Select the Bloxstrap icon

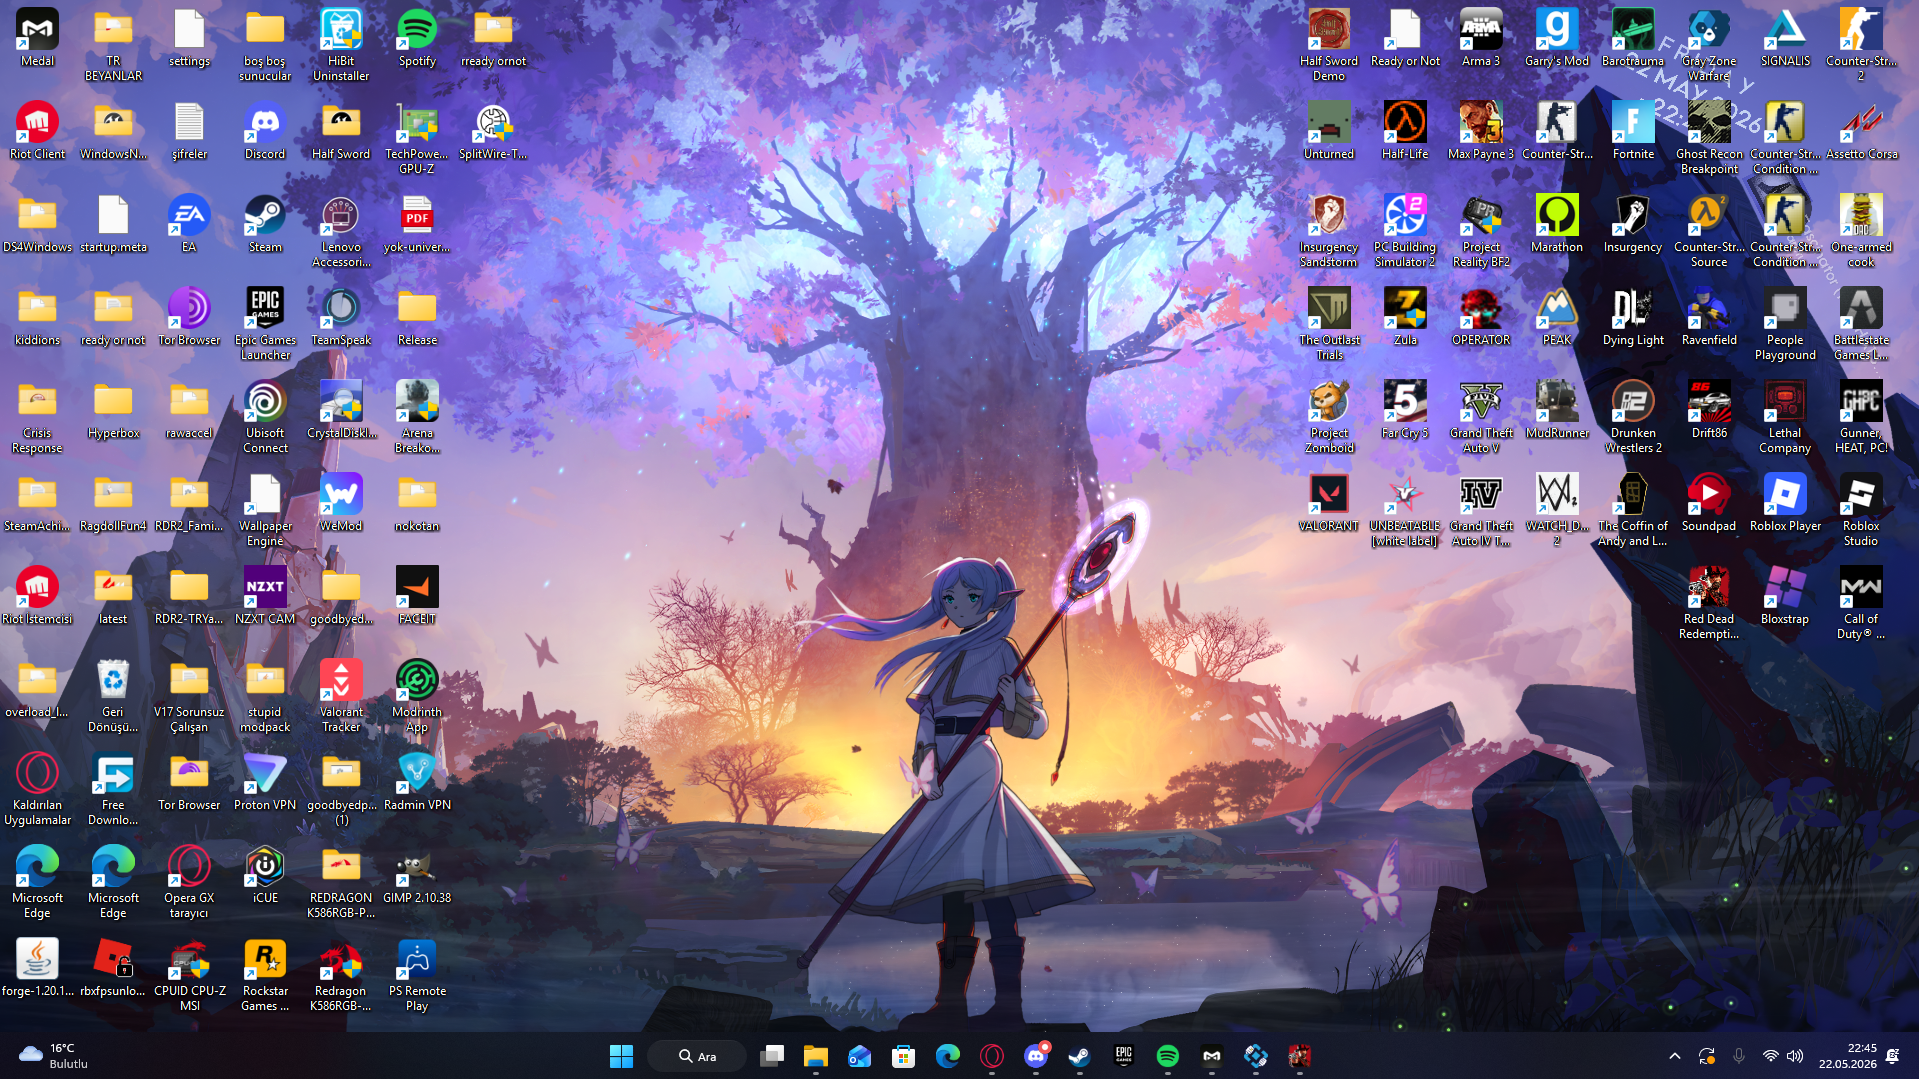click(1785, 596)
